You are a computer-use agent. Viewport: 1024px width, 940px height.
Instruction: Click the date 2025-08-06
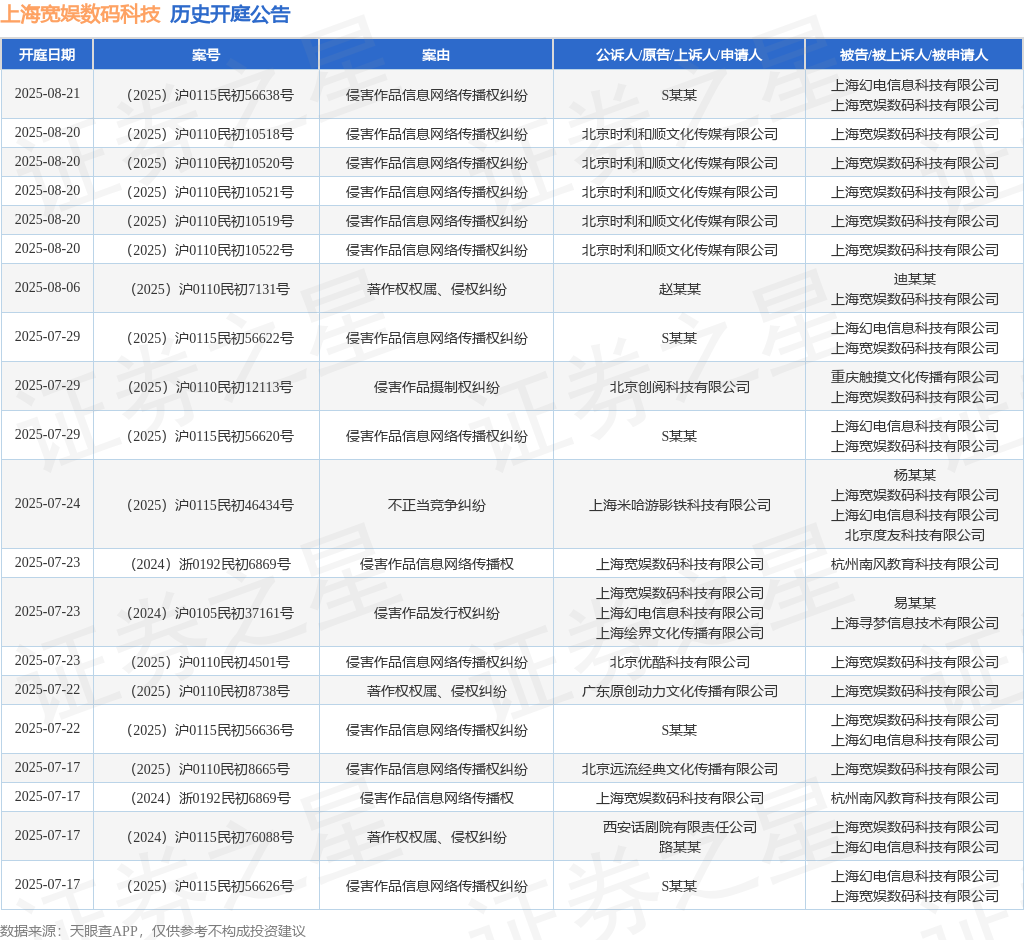point(47,288)
